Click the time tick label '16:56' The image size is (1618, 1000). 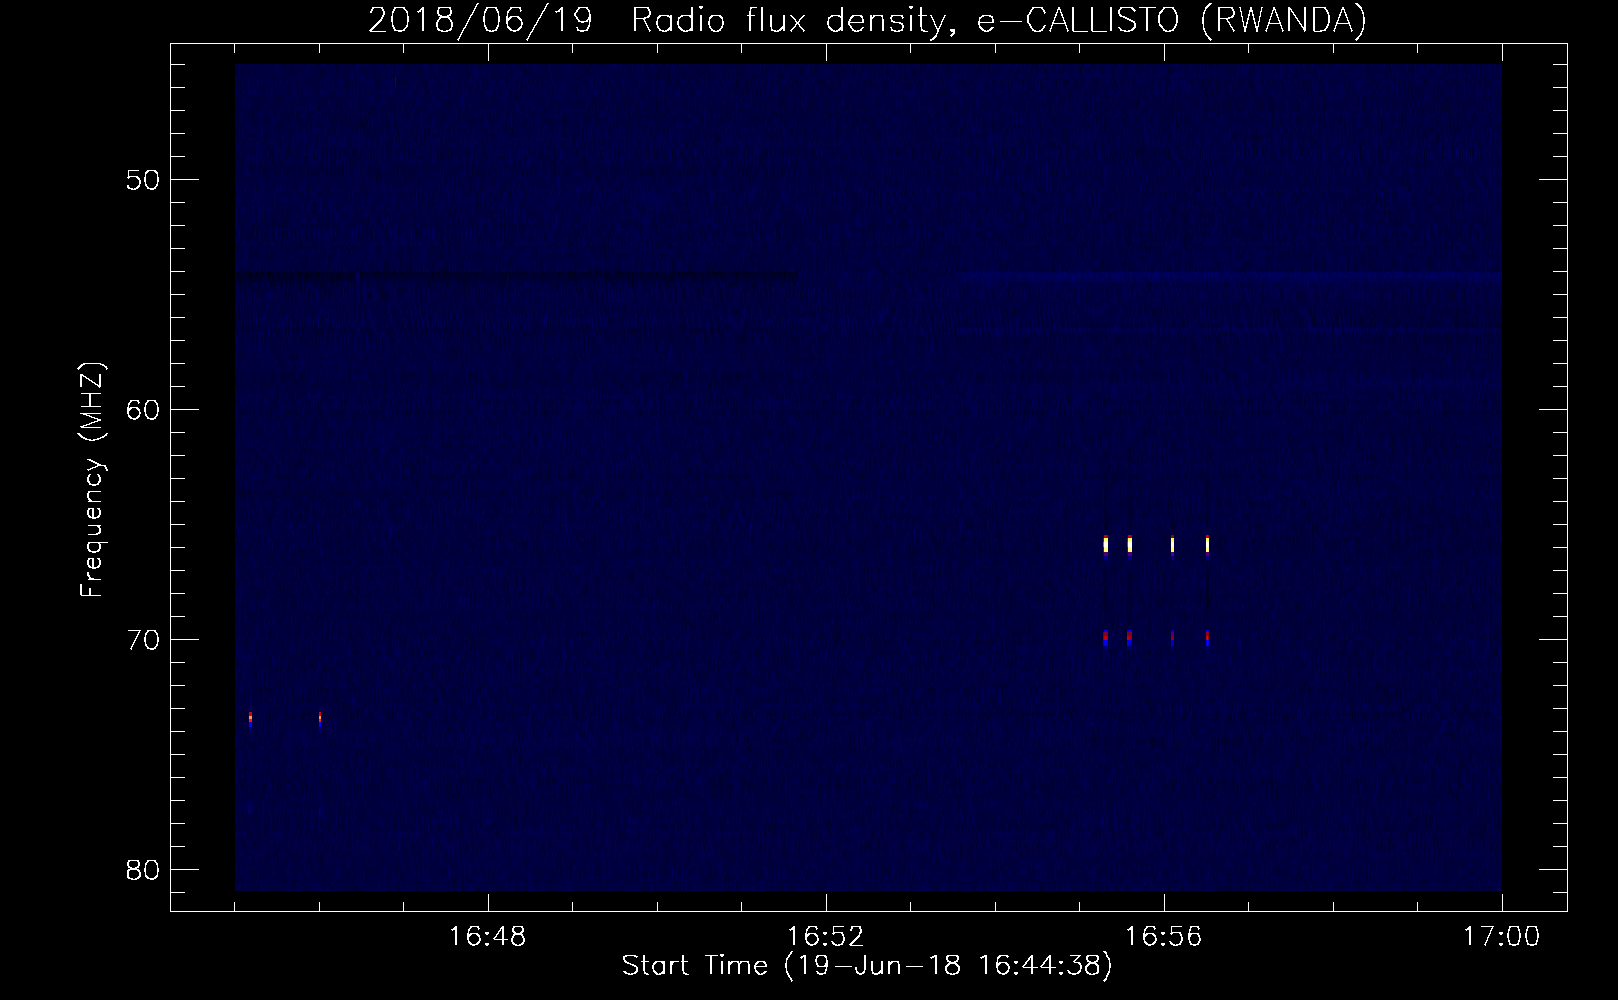(x=1164, y=937)
